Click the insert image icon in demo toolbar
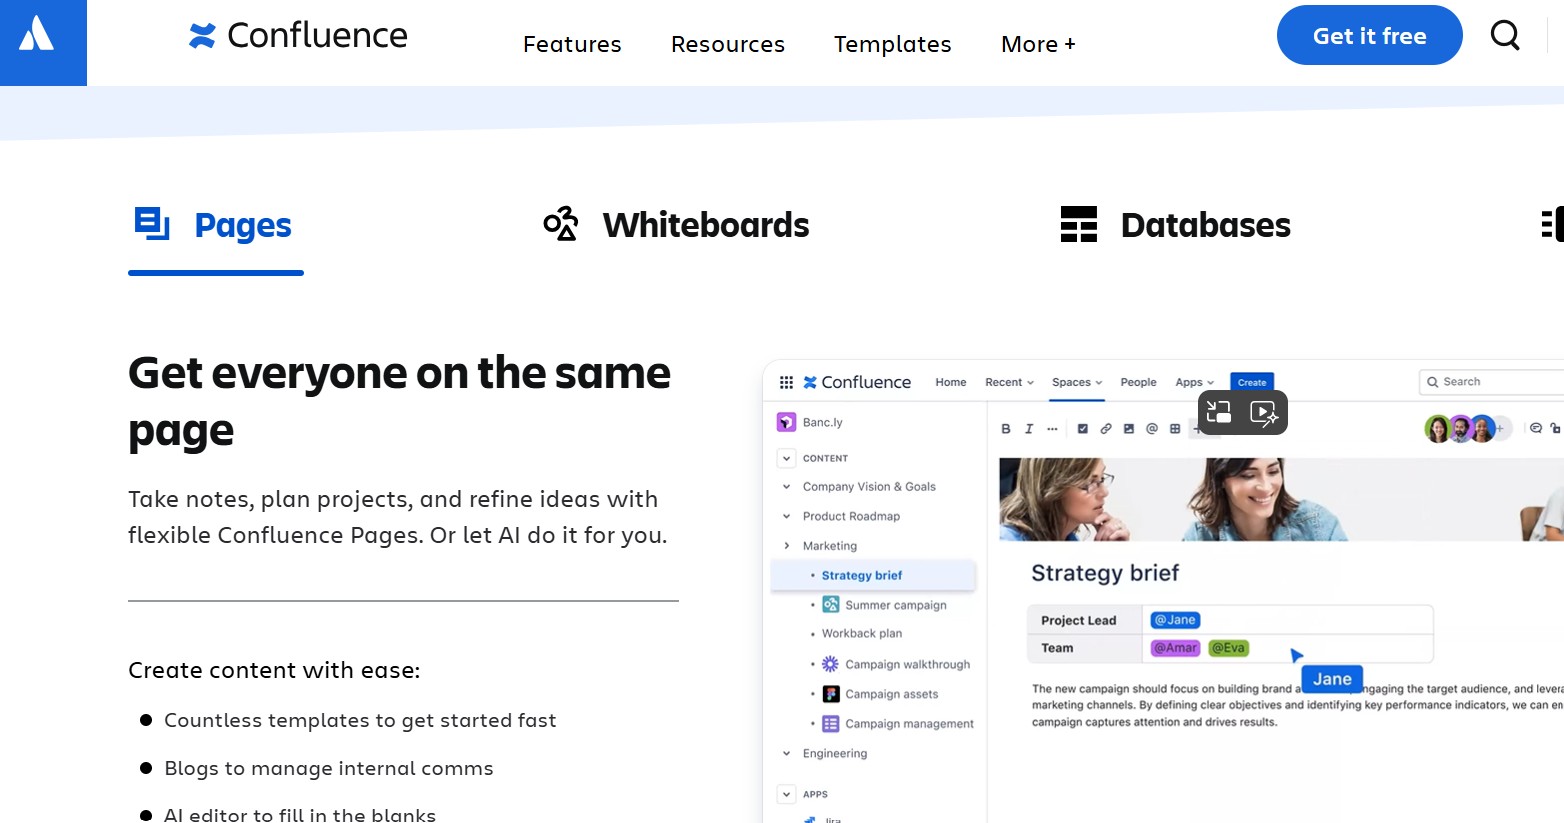The image size is (1564, 823). (x=1129, y=429)
